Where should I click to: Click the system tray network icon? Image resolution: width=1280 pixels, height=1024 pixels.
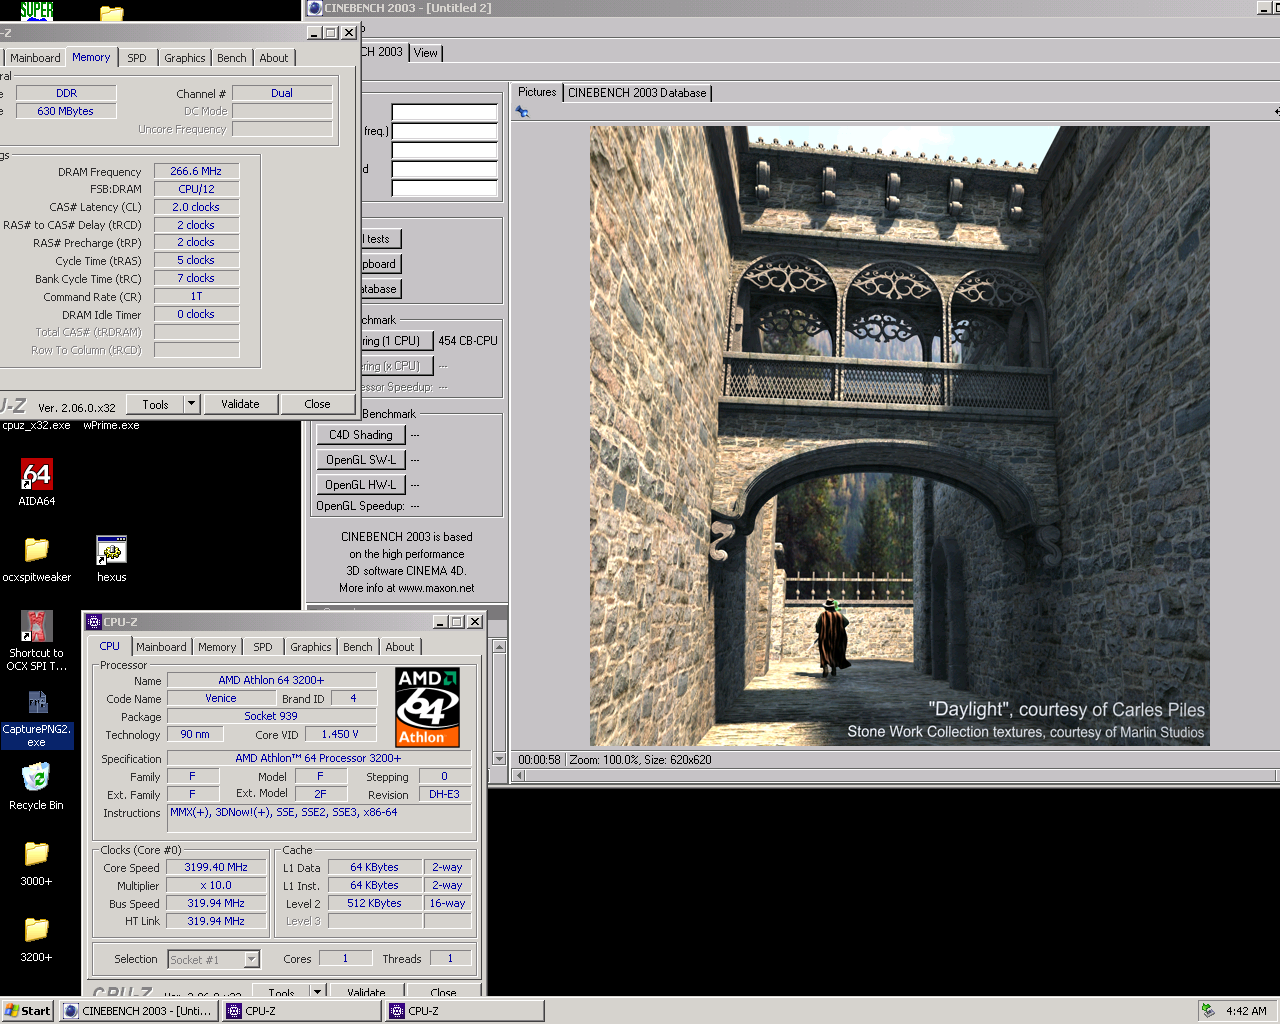pos(1208,1010)
